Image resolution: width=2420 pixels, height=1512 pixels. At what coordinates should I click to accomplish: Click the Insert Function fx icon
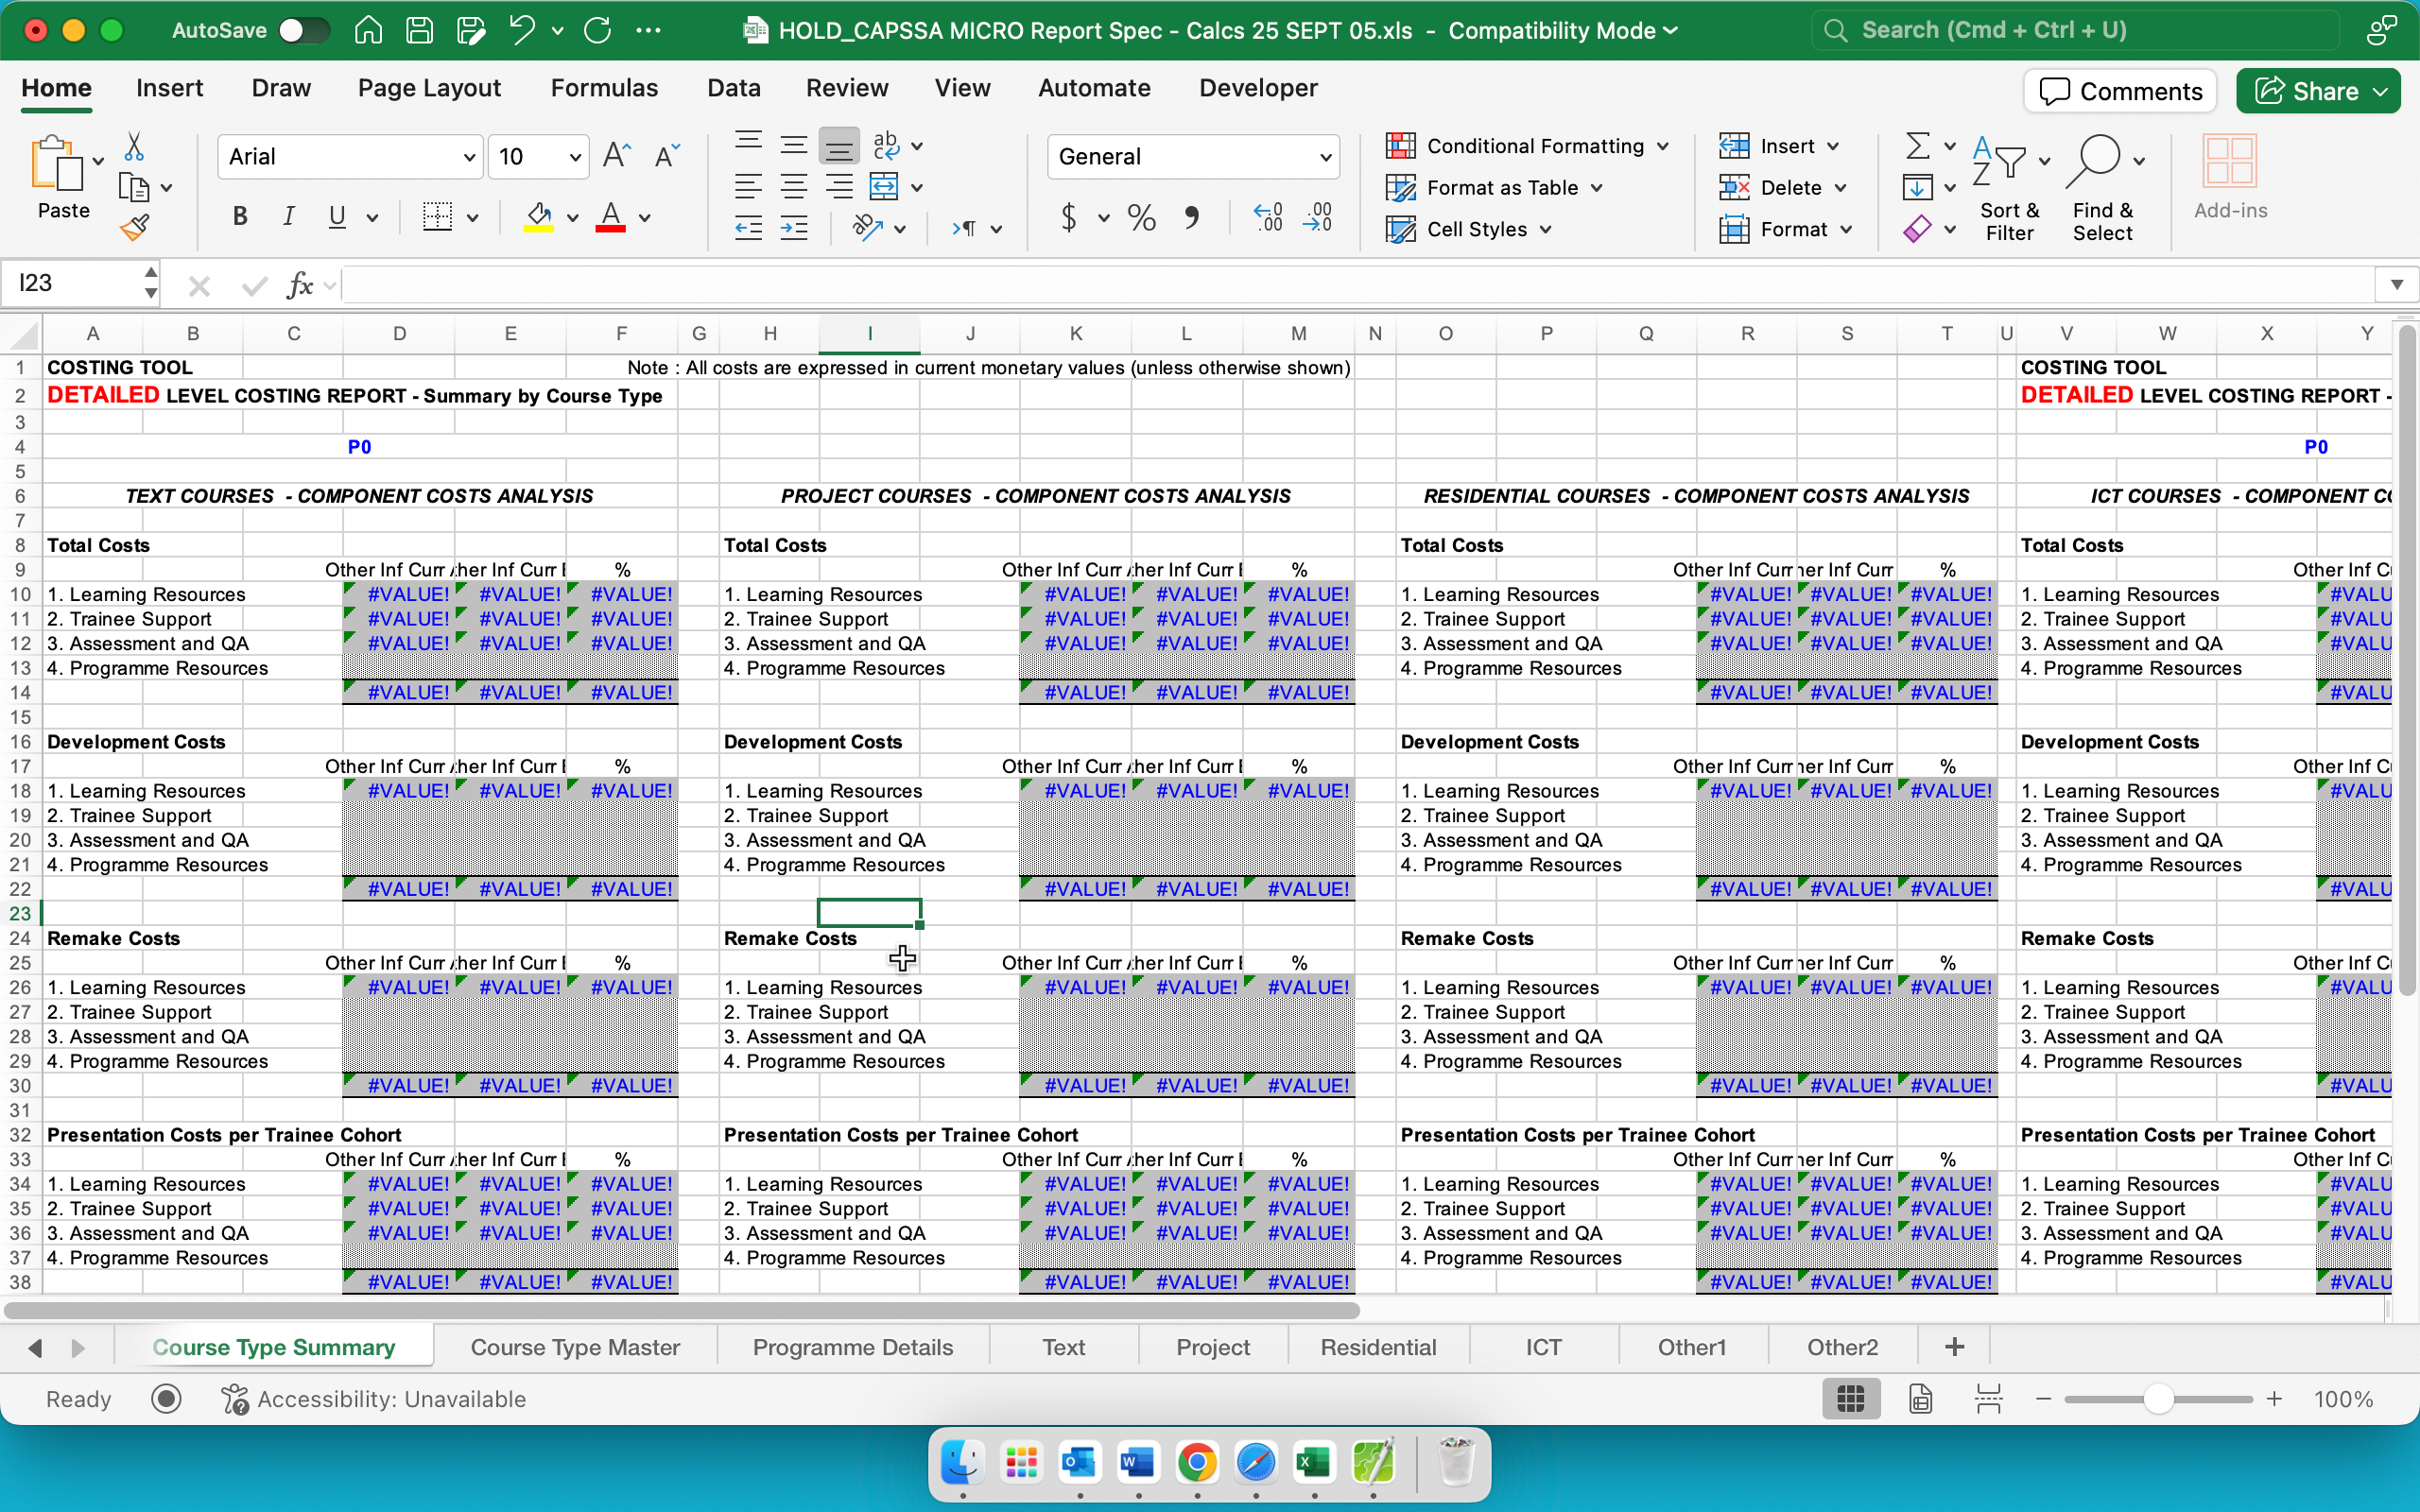pos(299,285)
